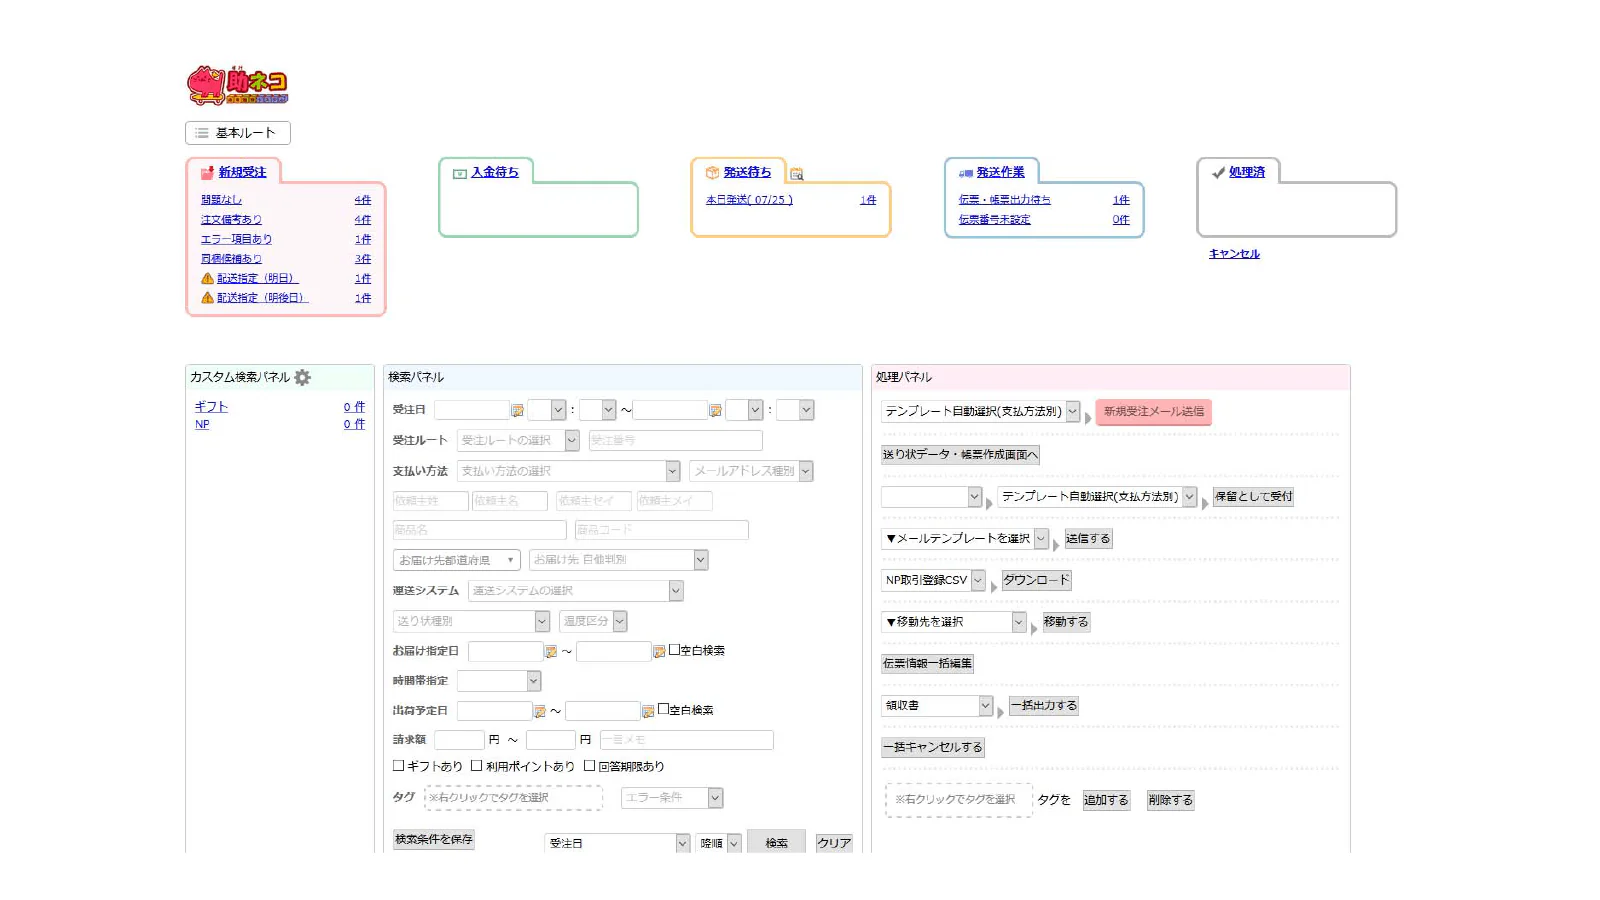Open calendar picker for 受注日 start date
This screenshot has height=900, width=1600.
pyautogui.click(x=517, y=410)
